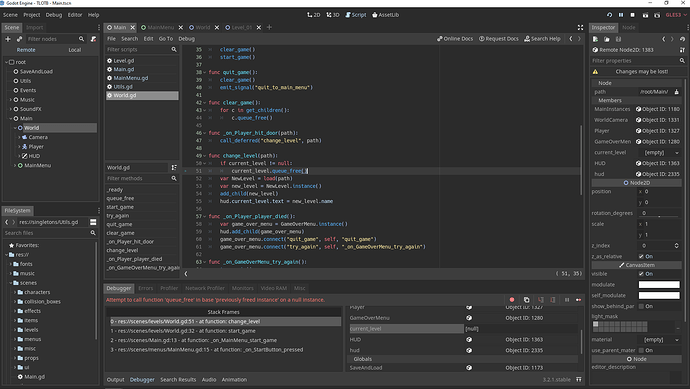Uncheck z_as_relative On checkbox
This screenshot has width=690, height=389.
(641, 257)
